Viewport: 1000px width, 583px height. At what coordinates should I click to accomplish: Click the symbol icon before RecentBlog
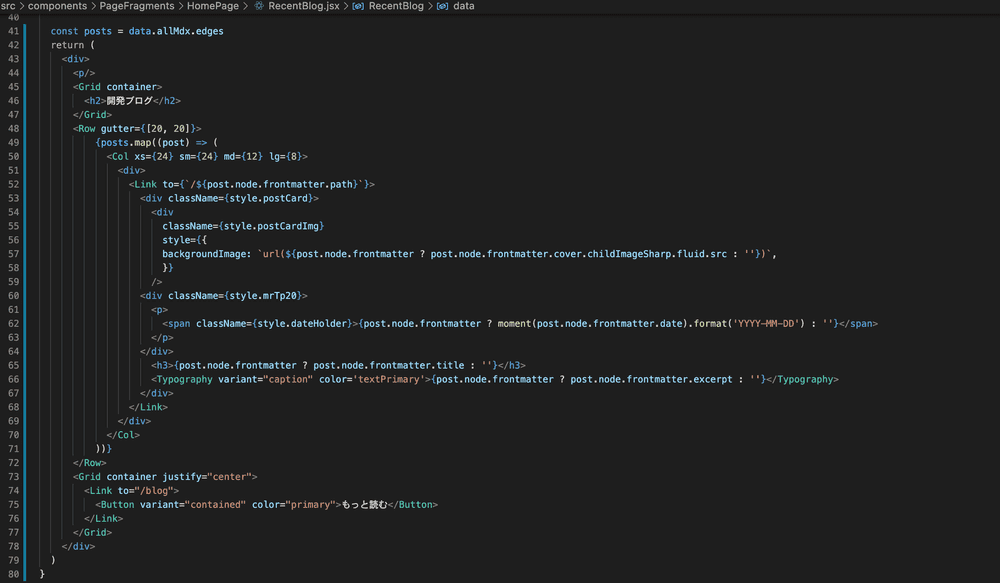[x=358, y=6]
